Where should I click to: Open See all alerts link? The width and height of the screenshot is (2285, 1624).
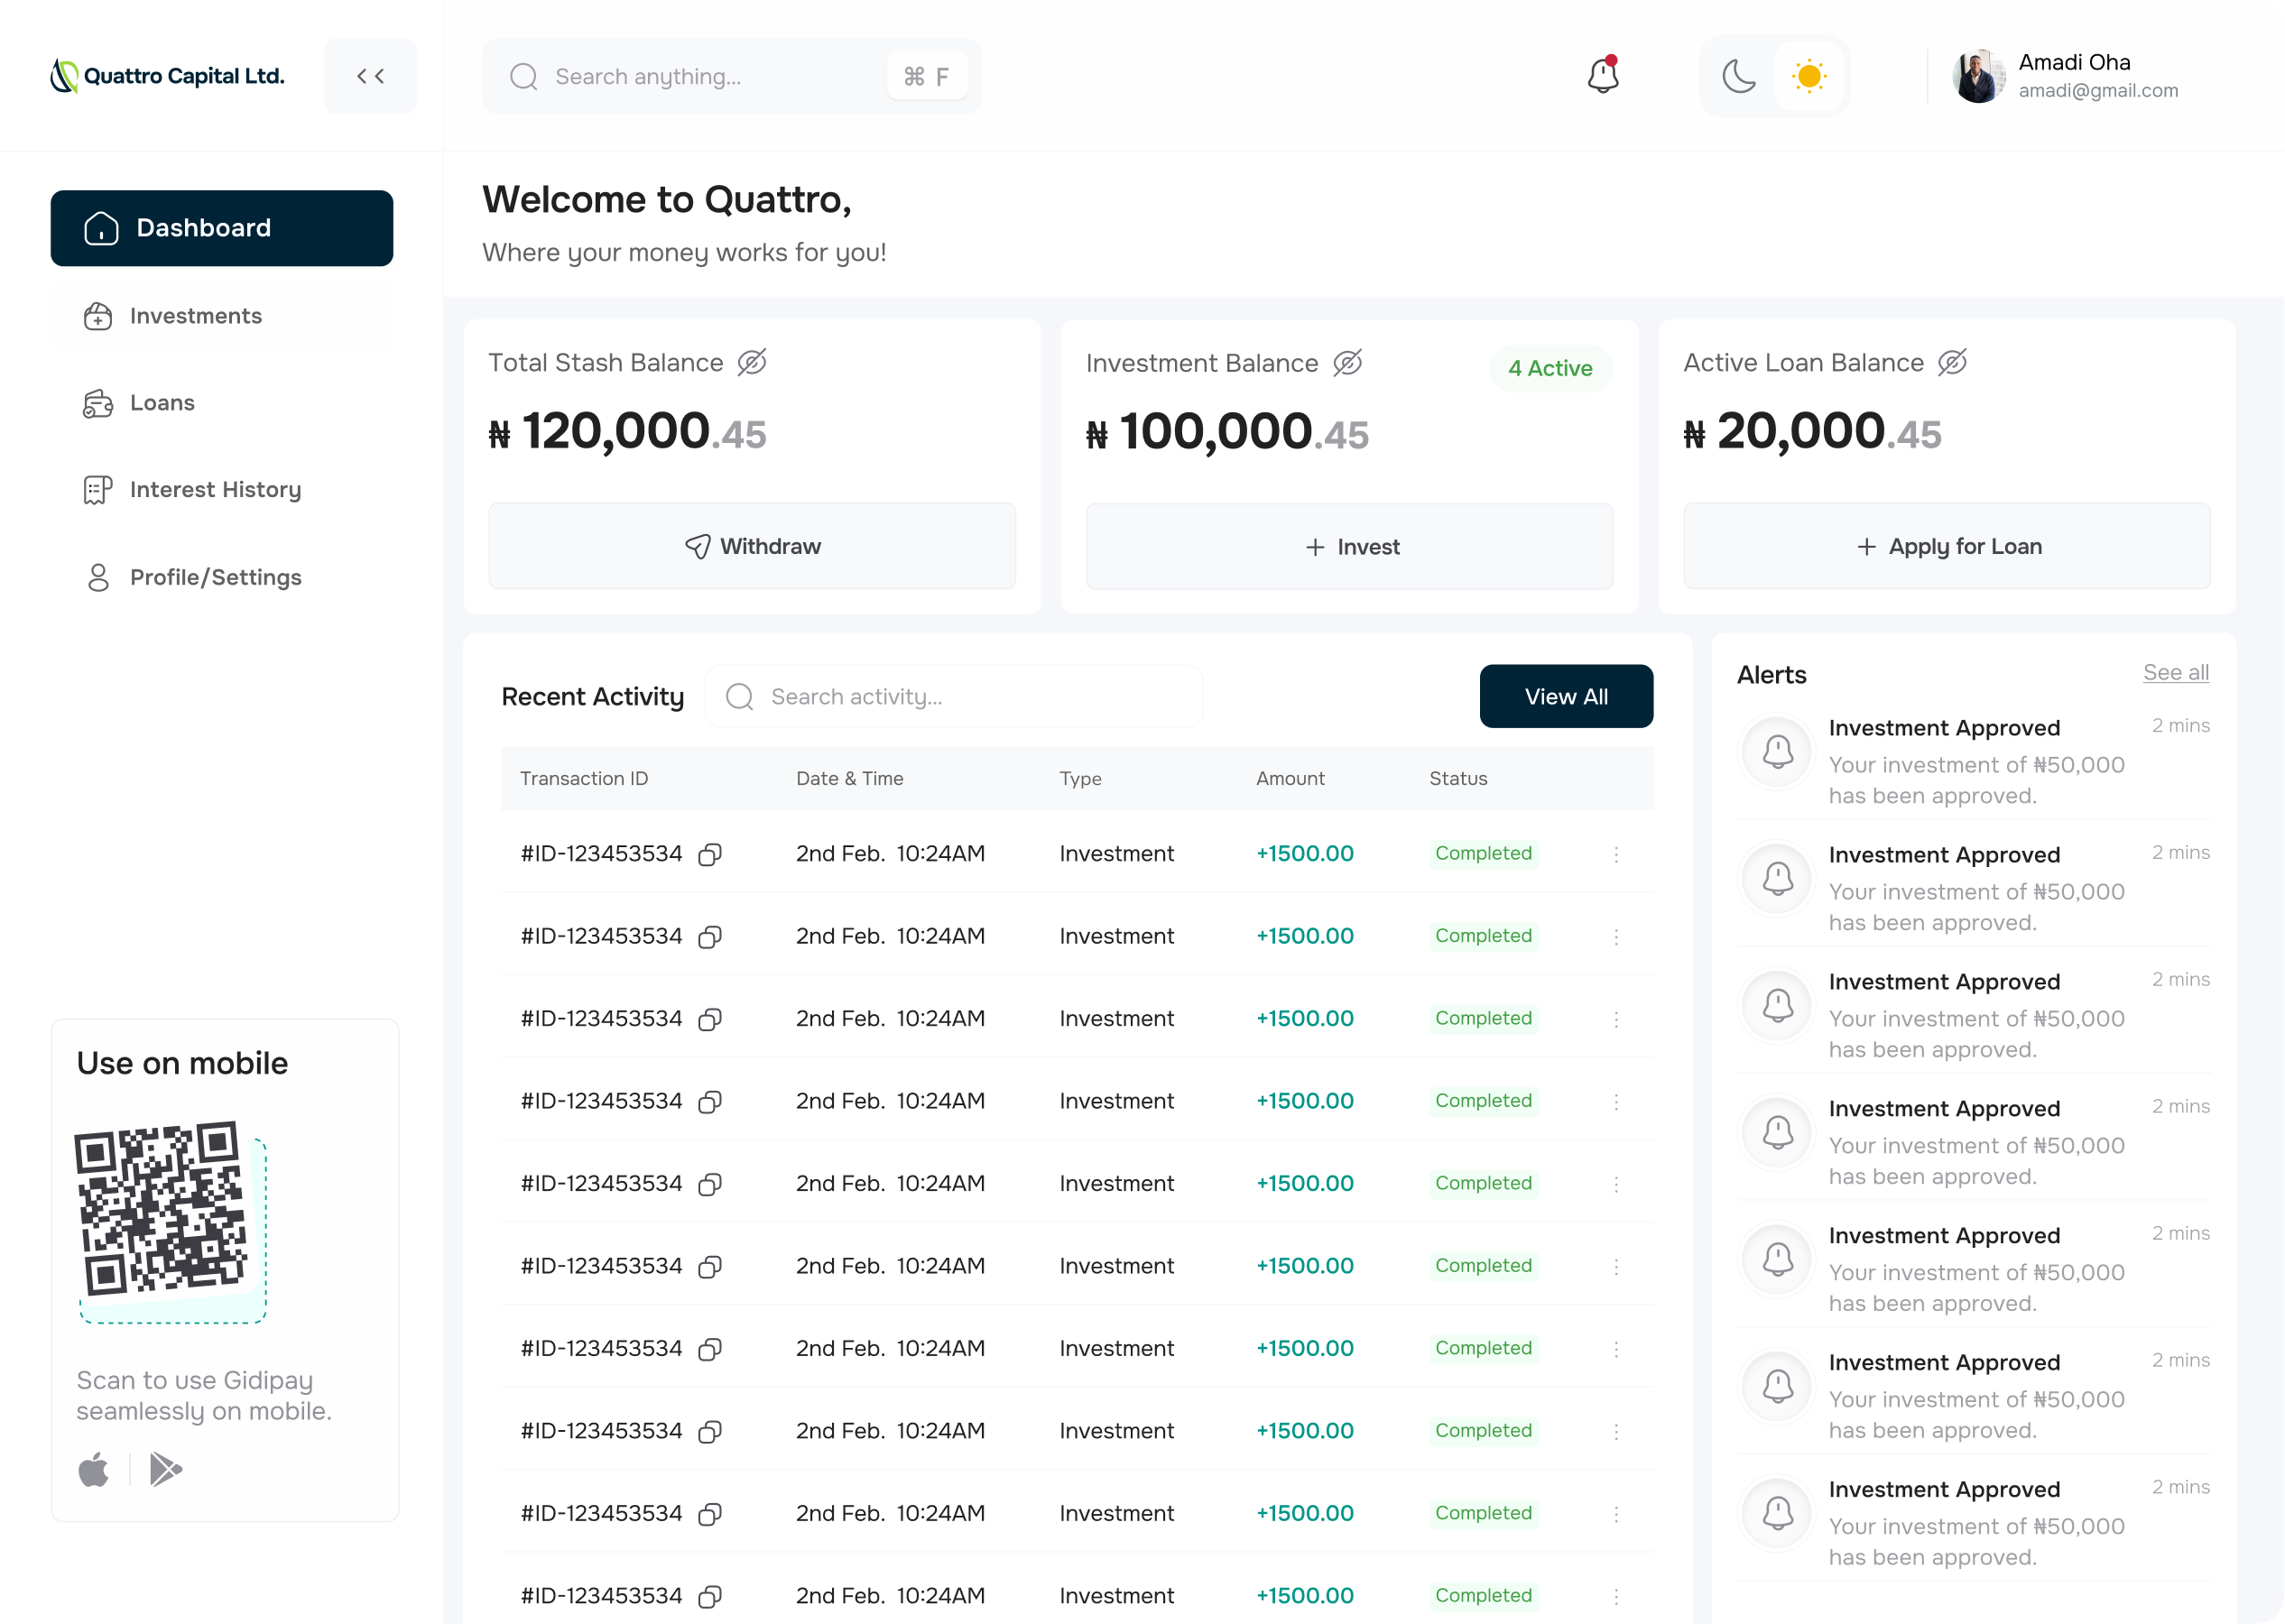click(2176, 672)
